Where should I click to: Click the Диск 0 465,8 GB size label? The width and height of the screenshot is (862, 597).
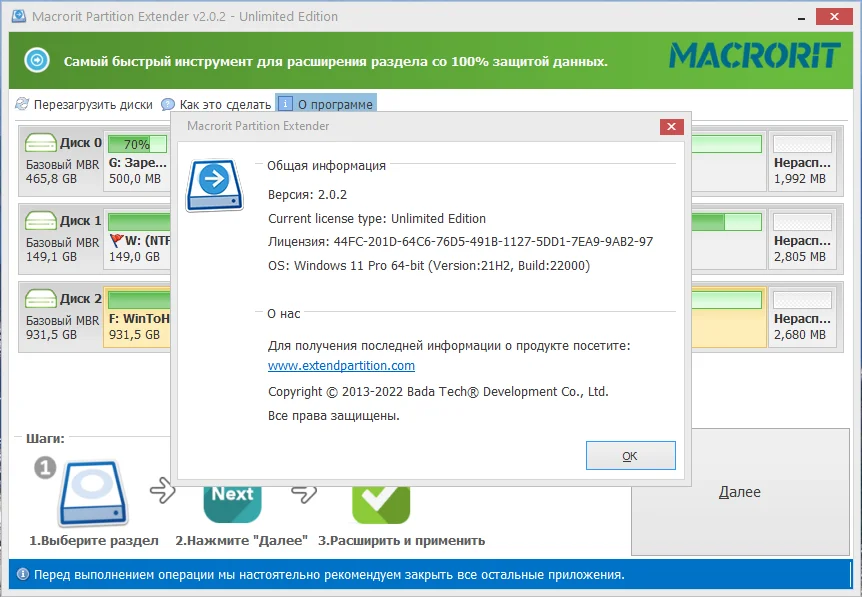click(51, 179)
